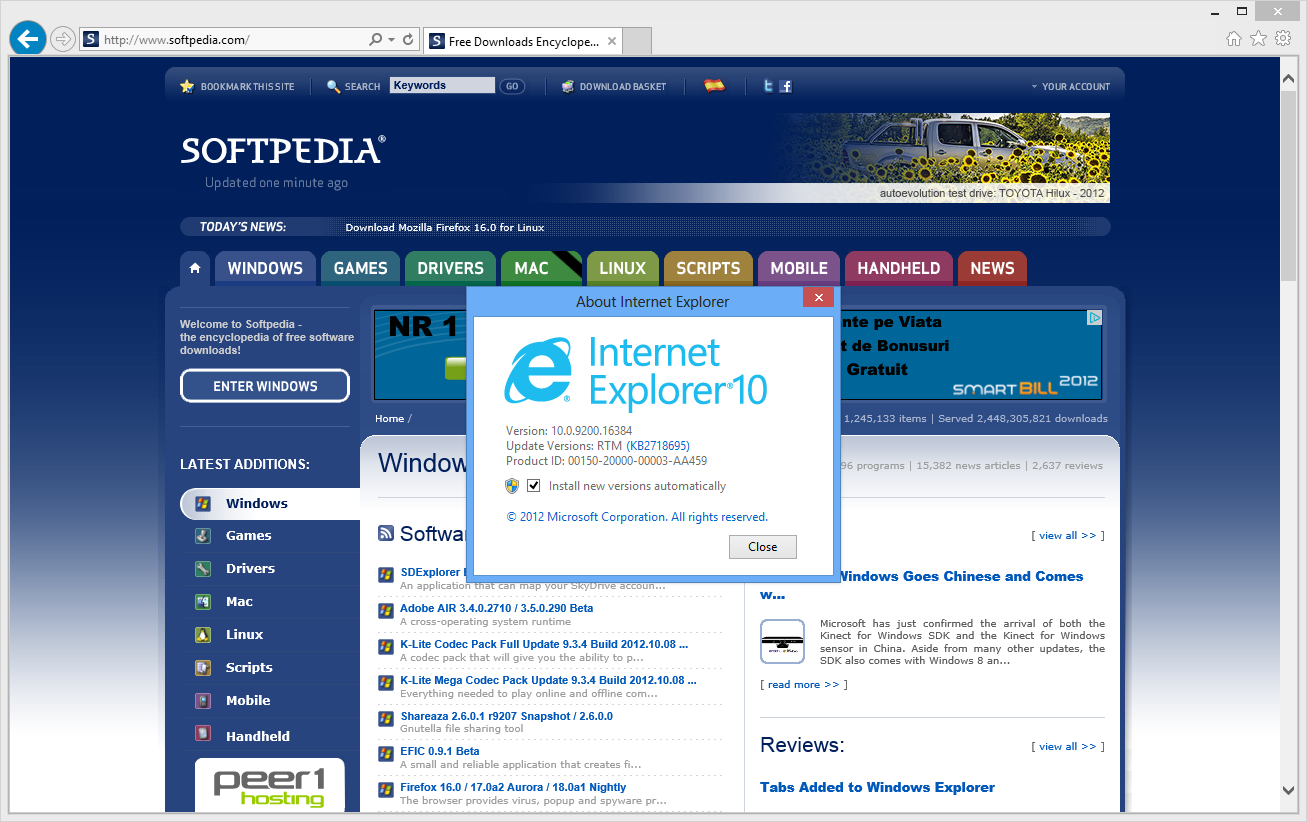This screenshot has height=822, width=1307.
Task: Open the WINDOWS navigation tab
Action: point(265,268)
